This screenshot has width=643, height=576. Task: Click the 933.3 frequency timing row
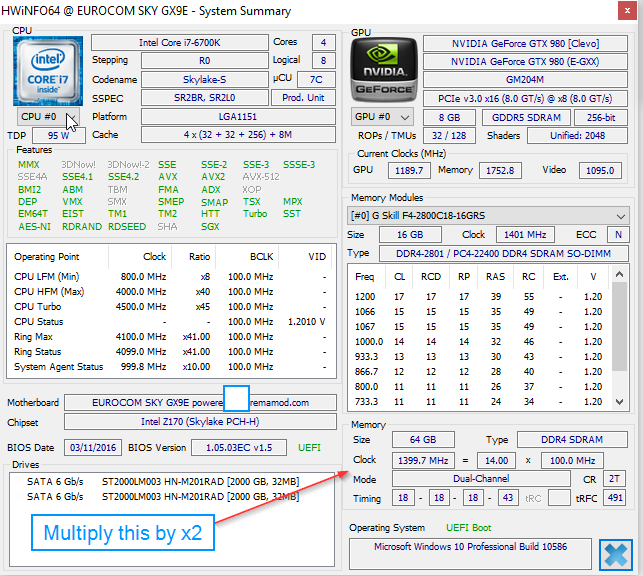[x=480, y=357]
